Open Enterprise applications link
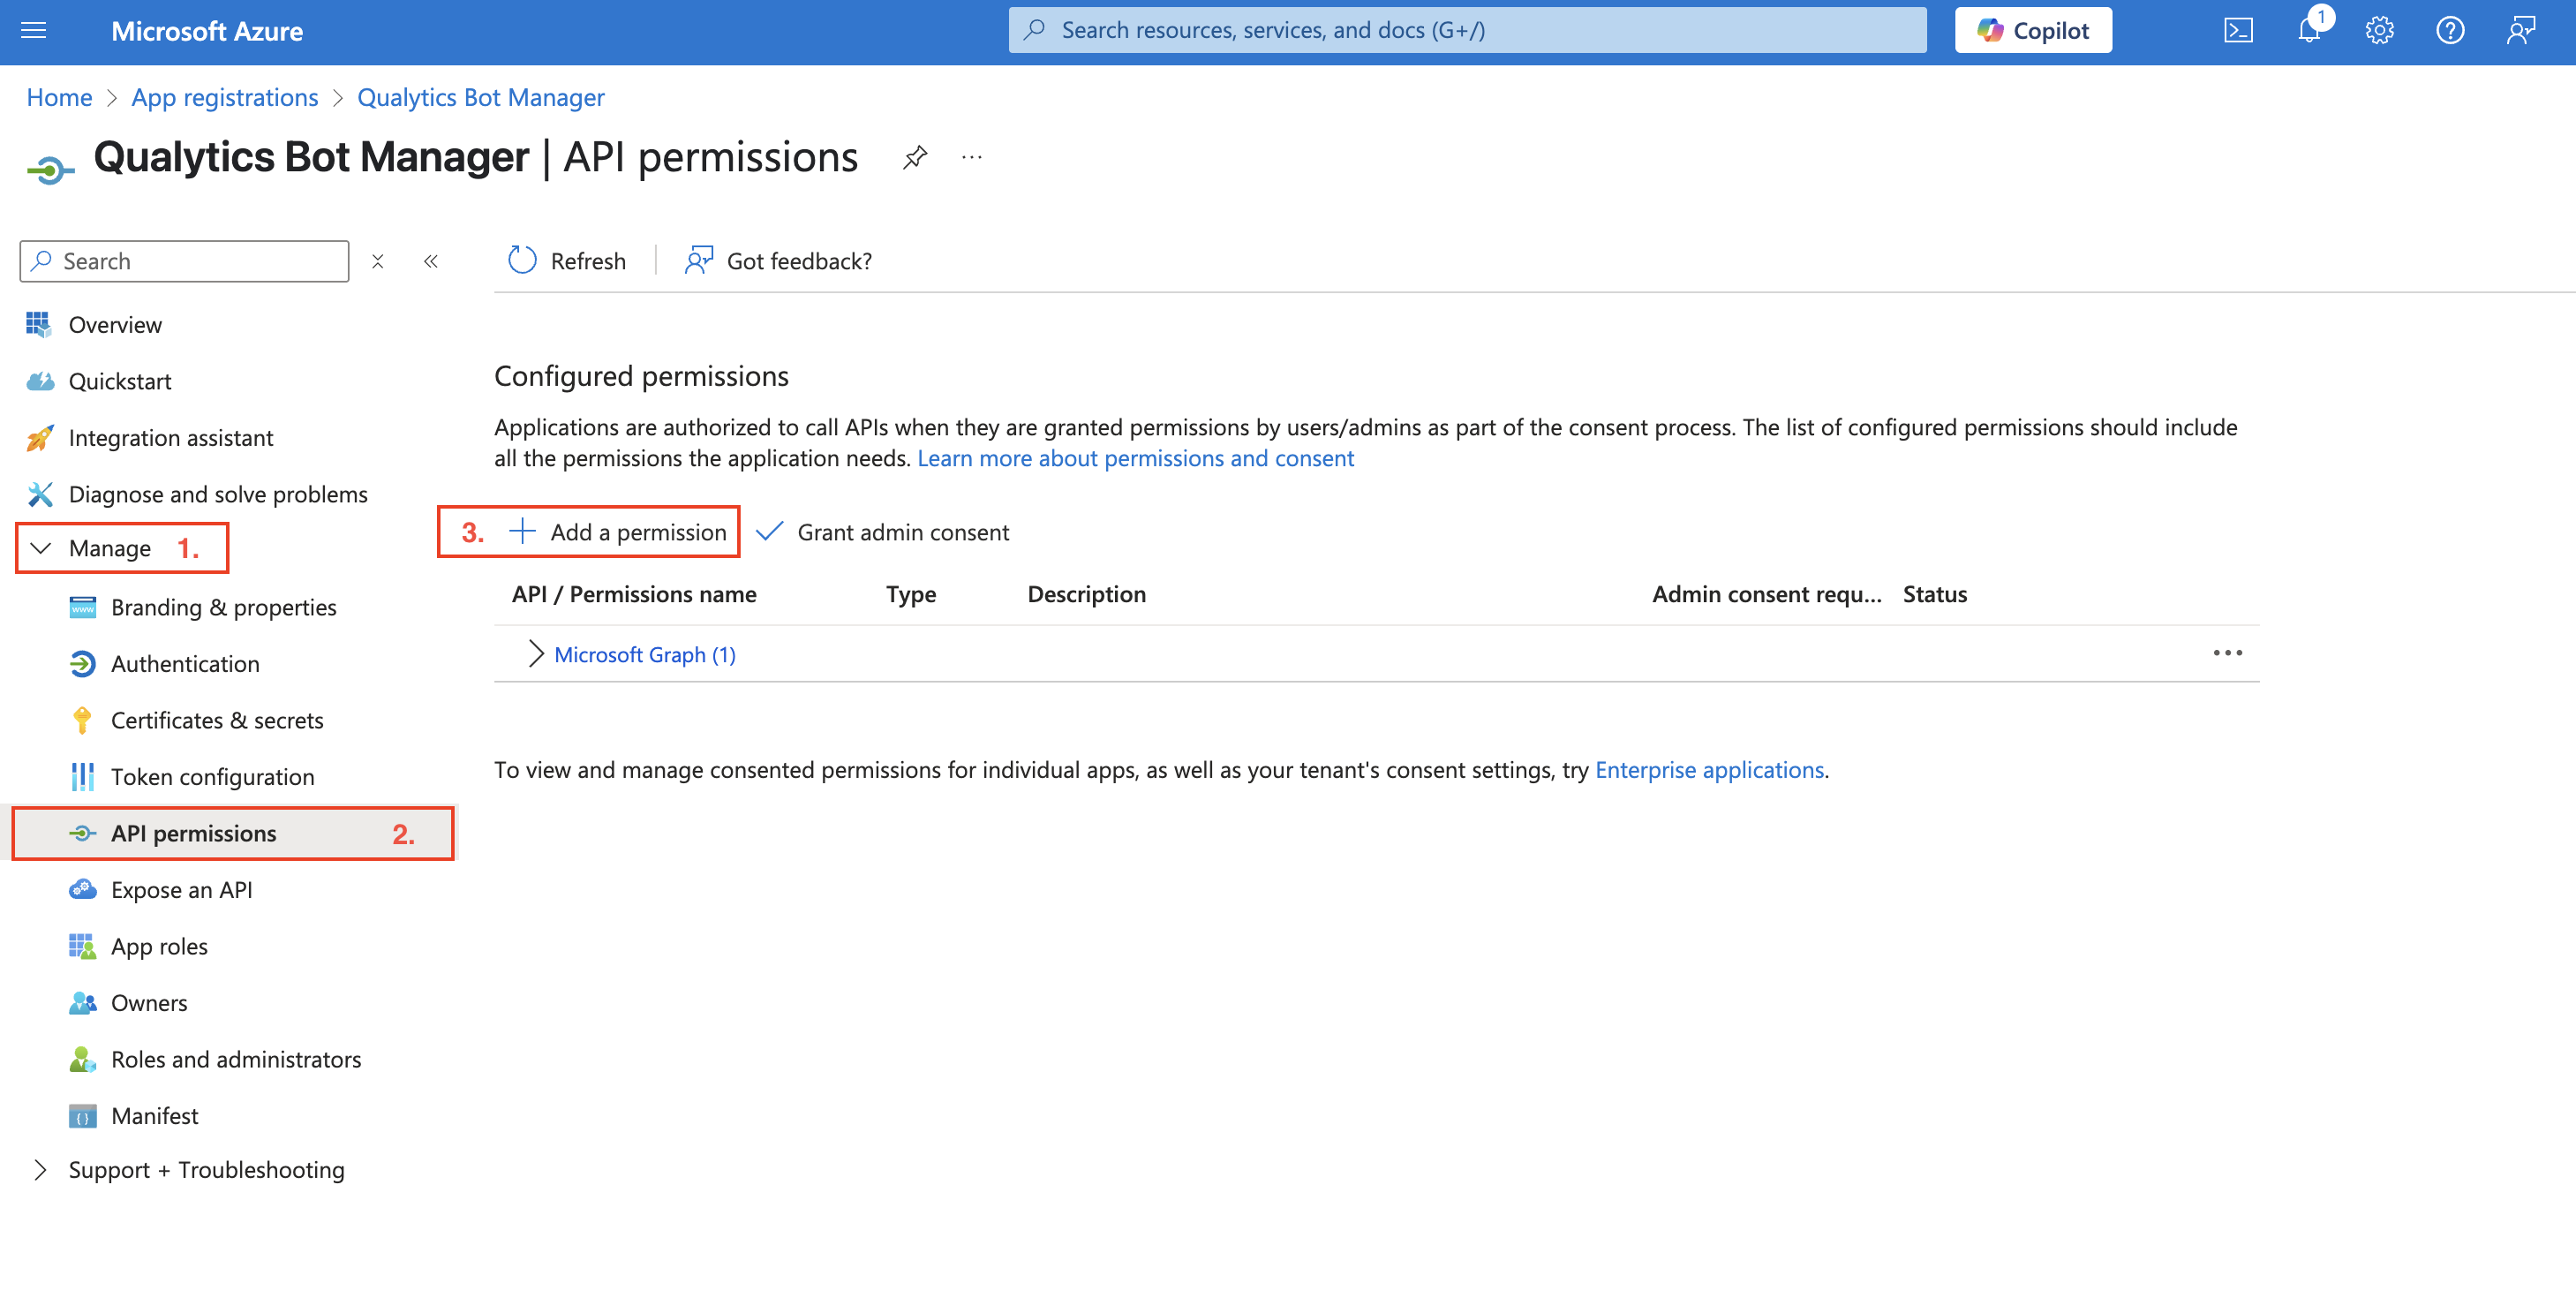The width and height of the screenshot is (2576, 1298). [1709, 769]
